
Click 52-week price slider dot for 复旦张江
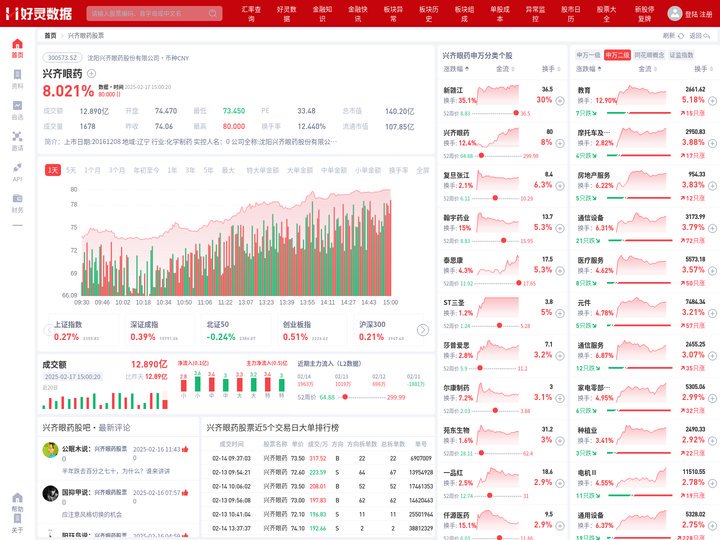click(x=495, y=198)
